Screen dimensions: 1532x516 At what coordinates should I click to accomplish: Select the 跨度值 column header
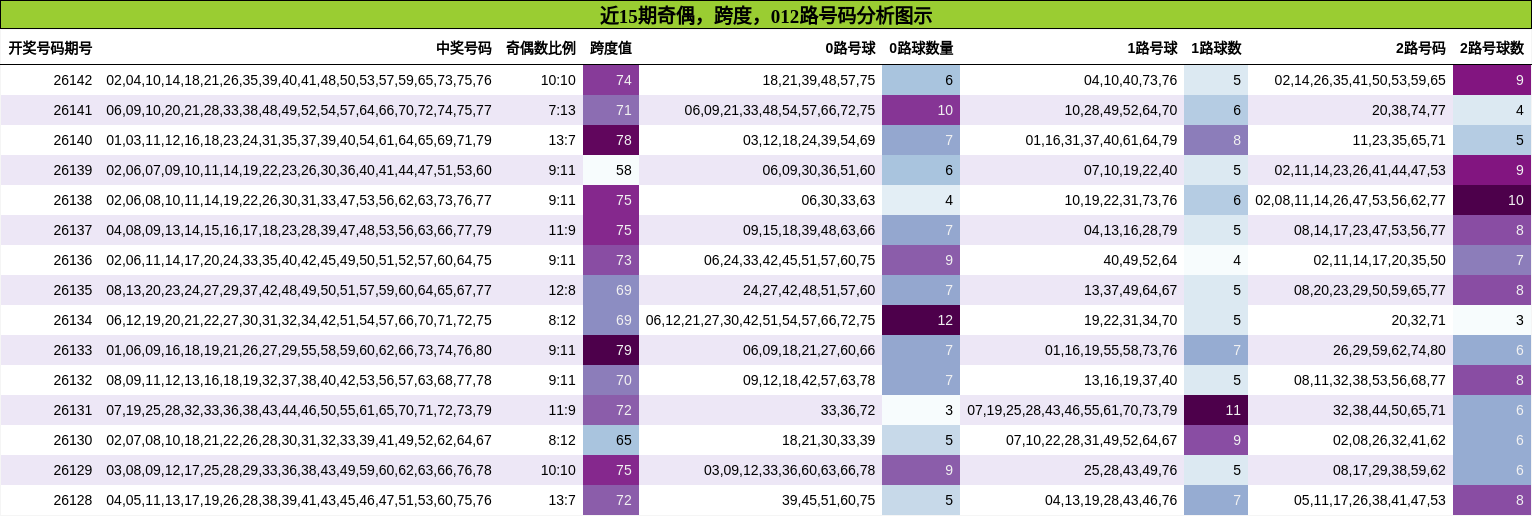tap(611, 48)
